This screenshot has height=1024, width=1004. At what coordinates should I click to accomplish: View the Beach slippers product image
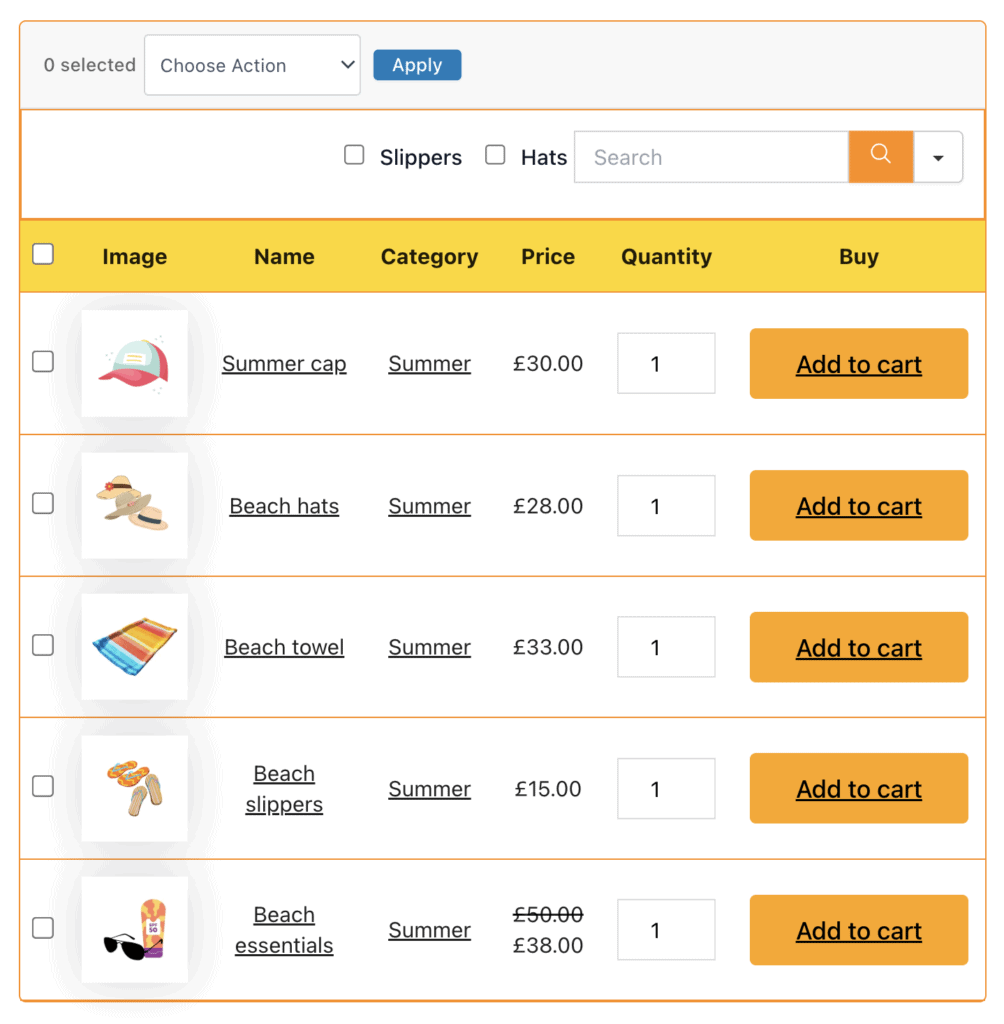[x=134, y=788]
